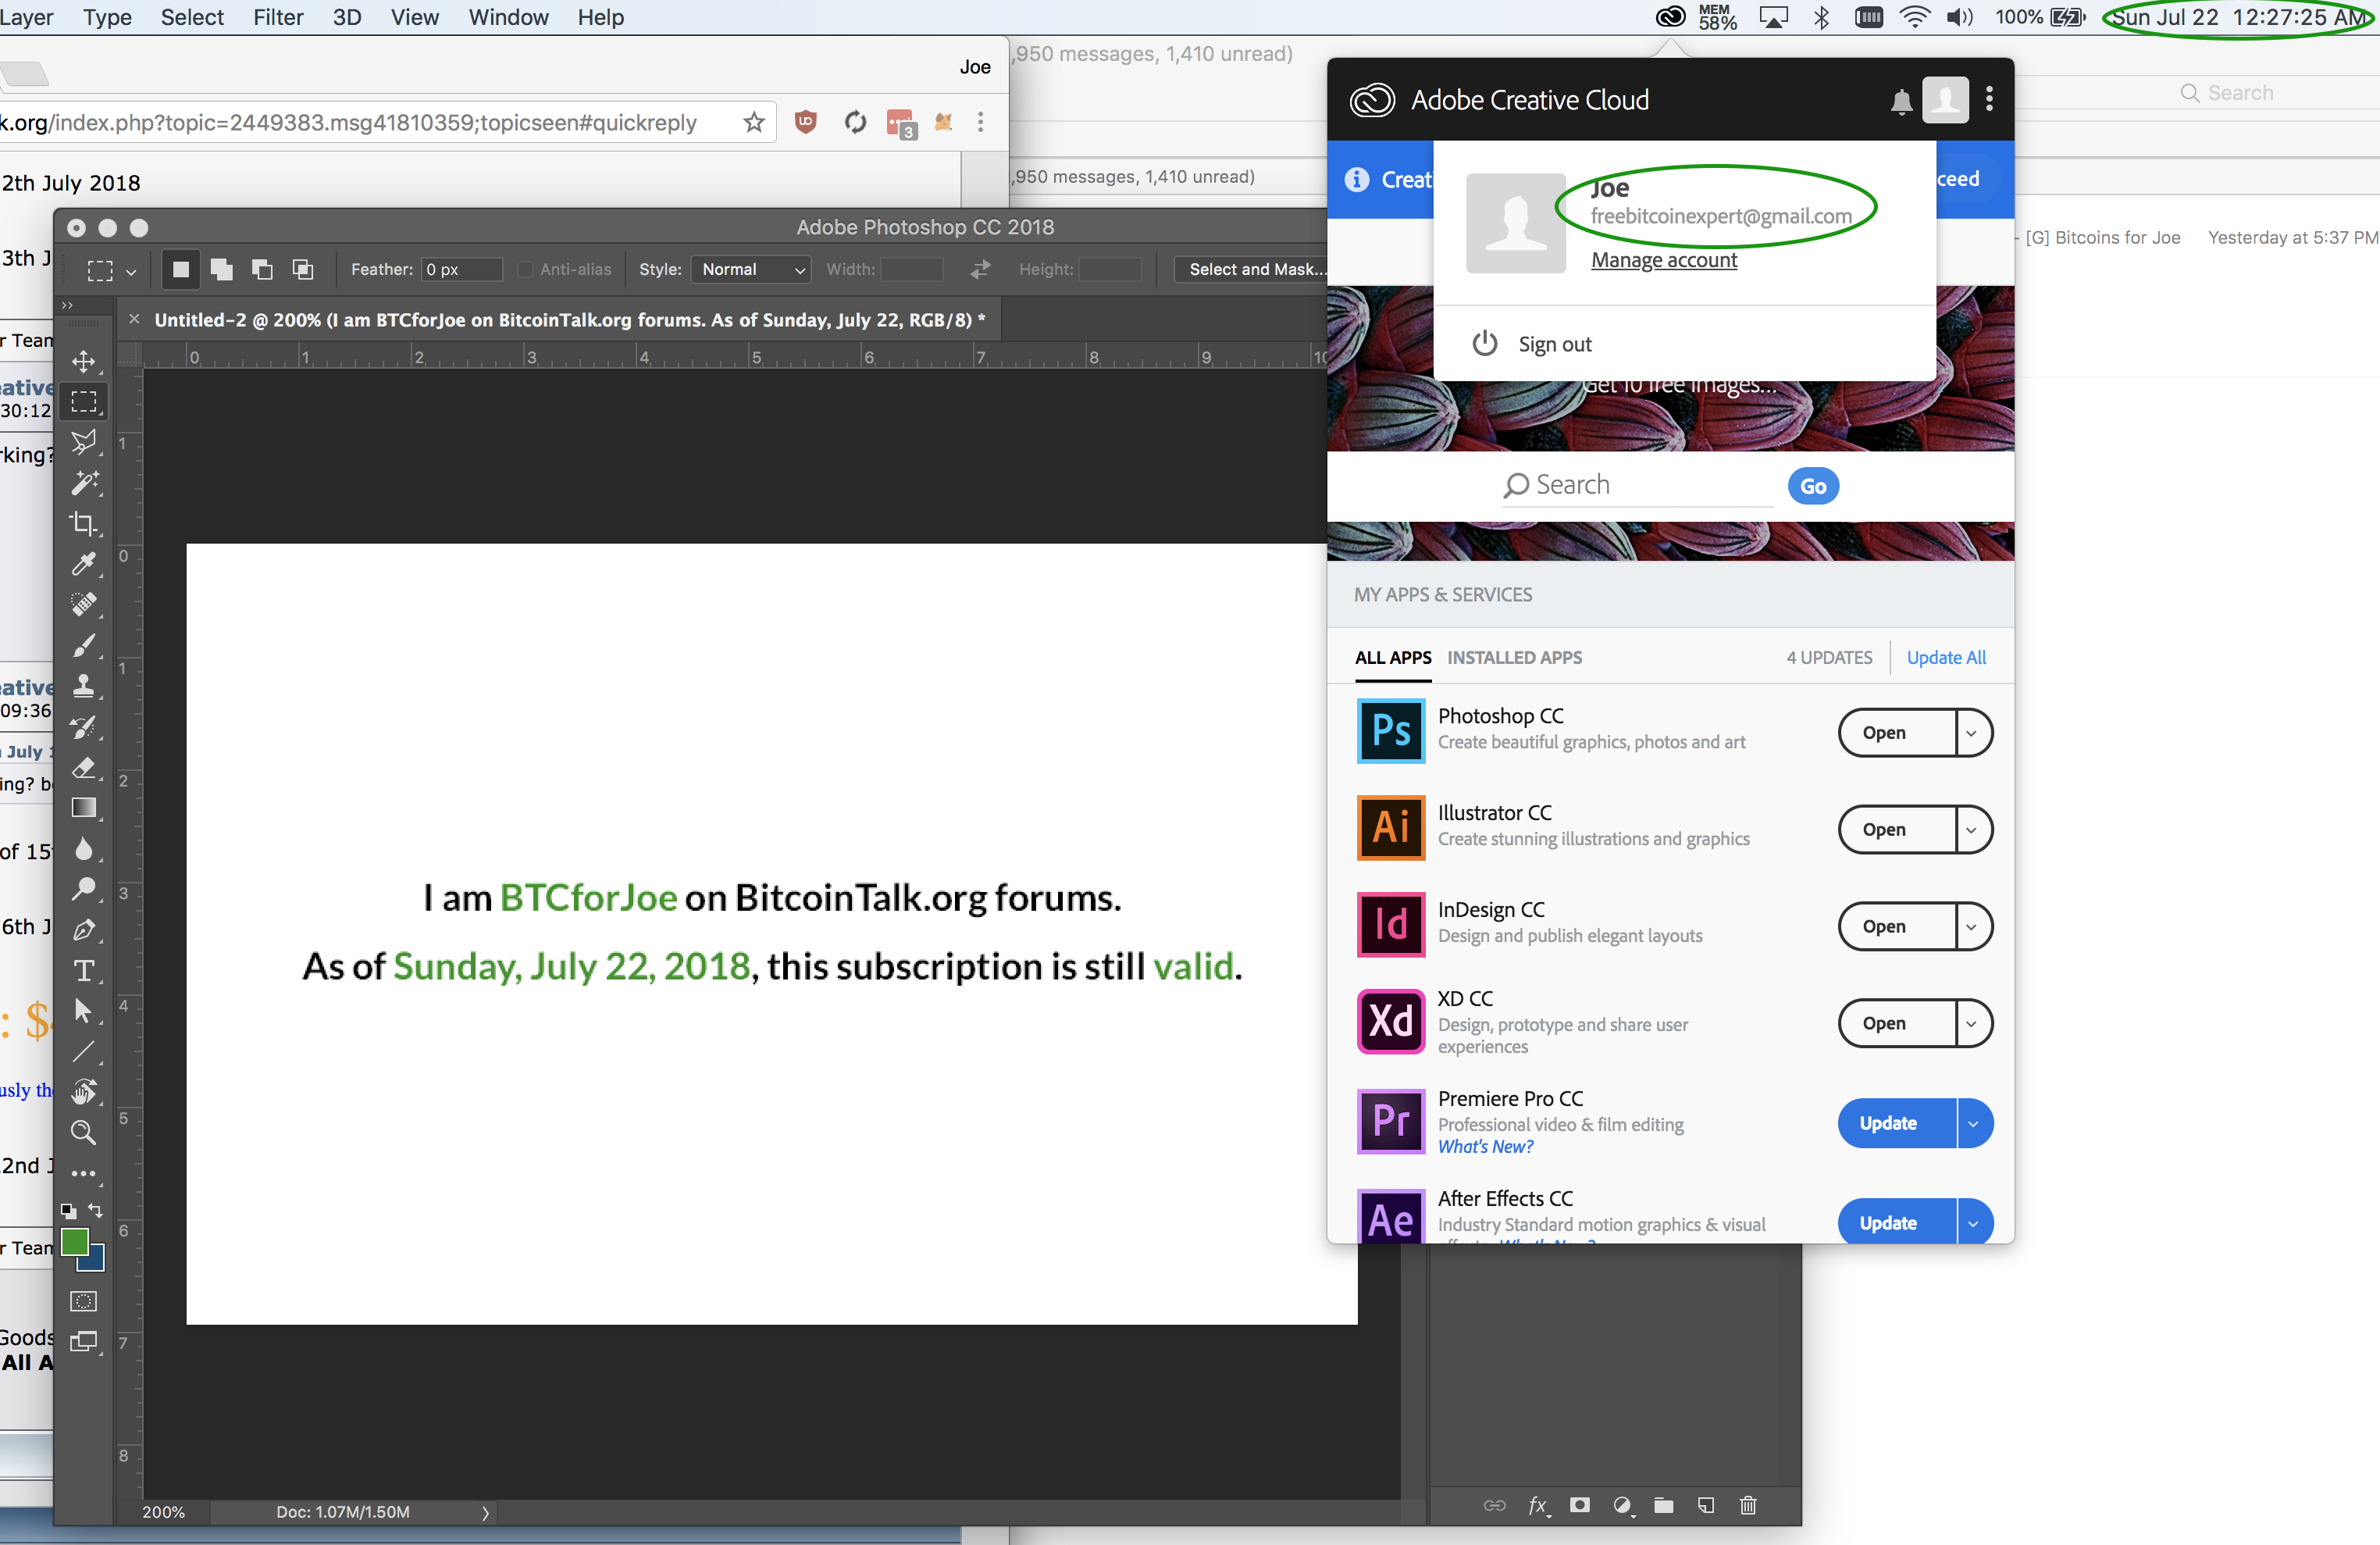Select the Clone Stamp tool

tap(84, 686)
